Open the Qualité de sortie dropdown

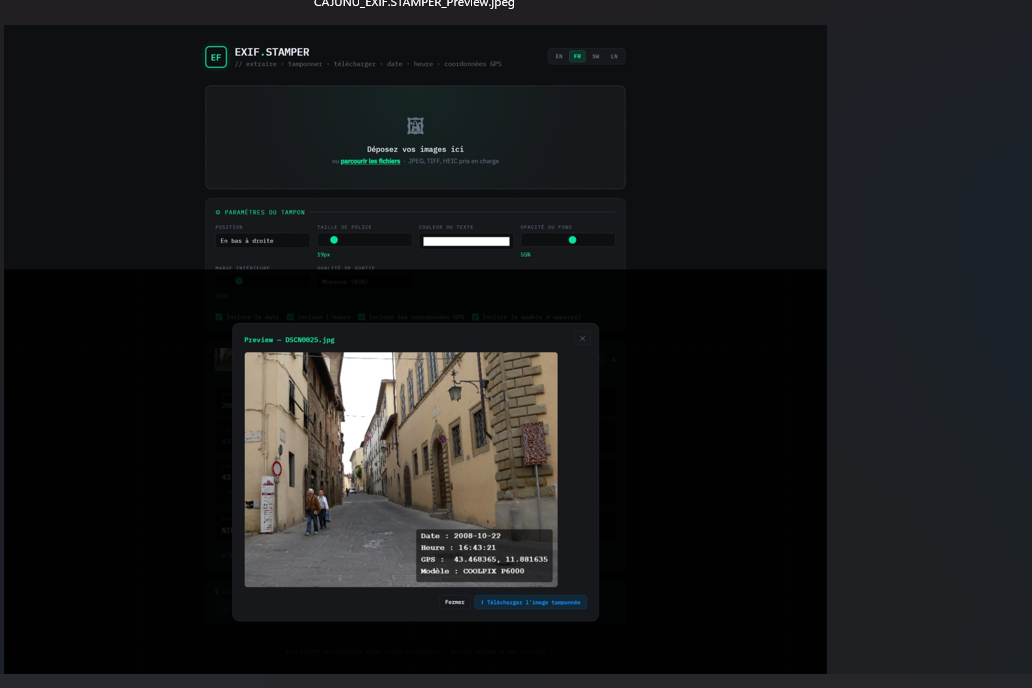364,281
